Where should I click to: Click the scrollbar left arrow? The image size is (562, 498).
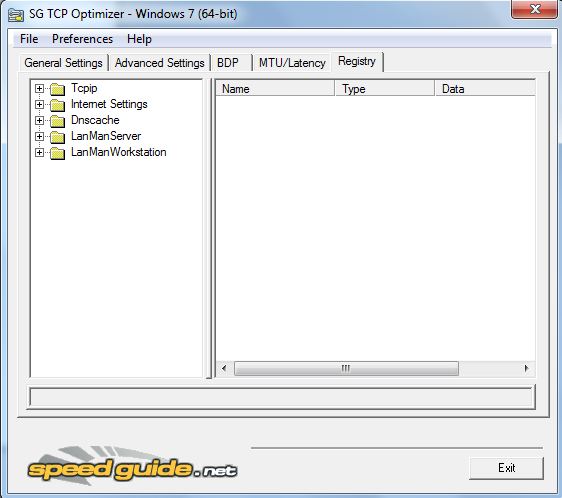point(224,369)
